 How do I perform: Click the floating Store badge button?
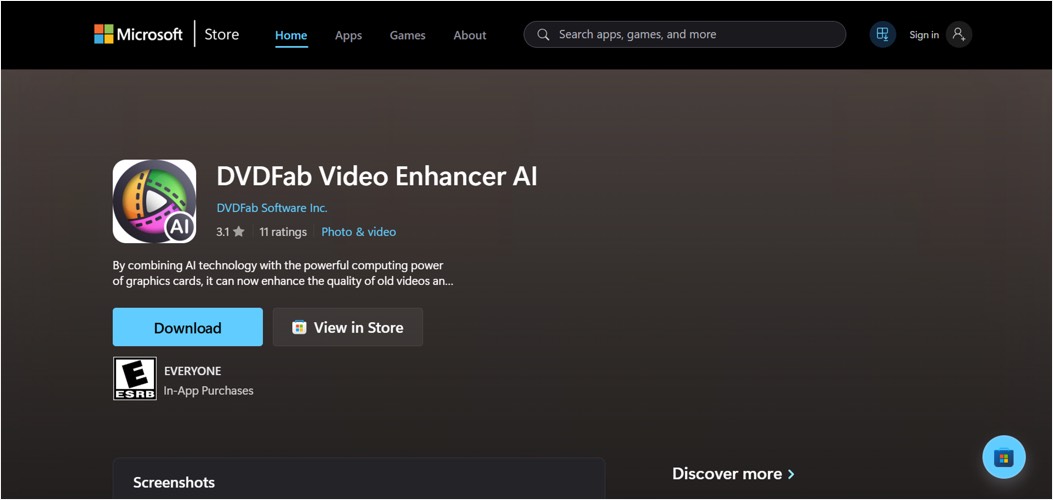[1004, 457]
